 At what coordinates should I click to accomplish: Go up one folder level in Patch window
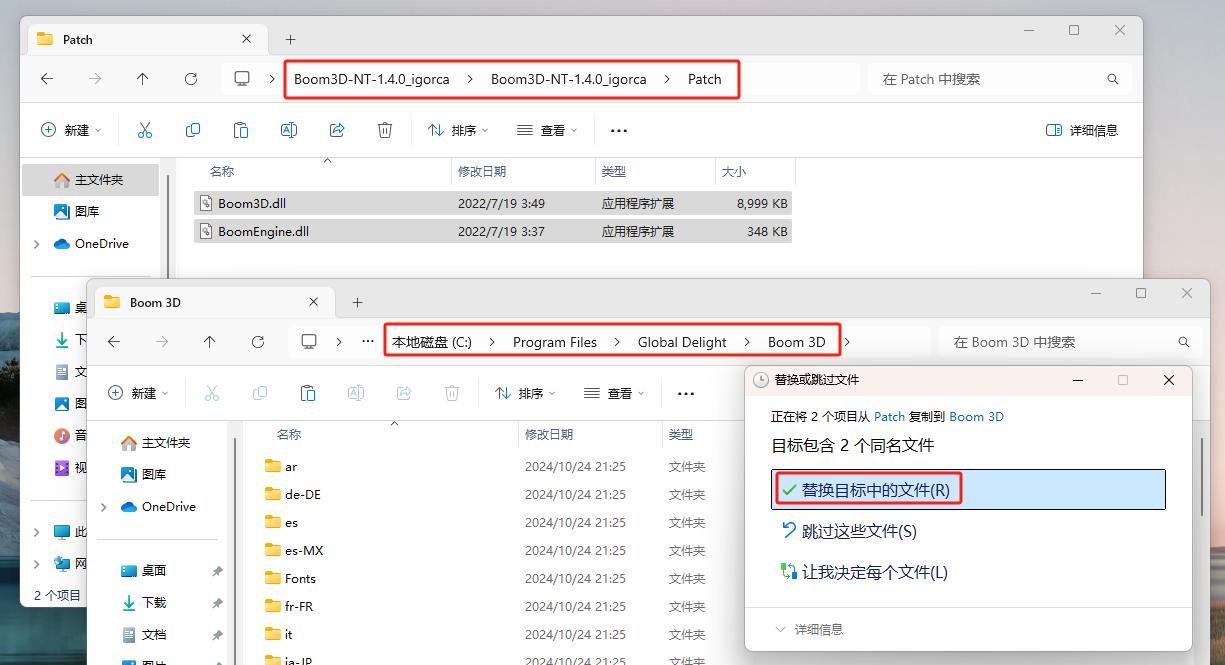[x=143, y=79]
